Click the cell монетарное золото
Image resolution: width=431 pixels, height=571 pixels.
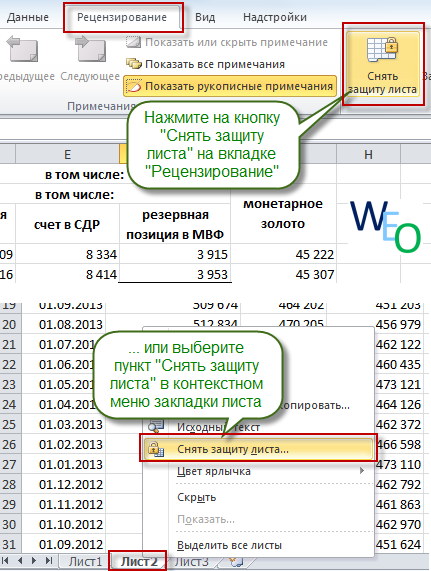click(283, 214)
